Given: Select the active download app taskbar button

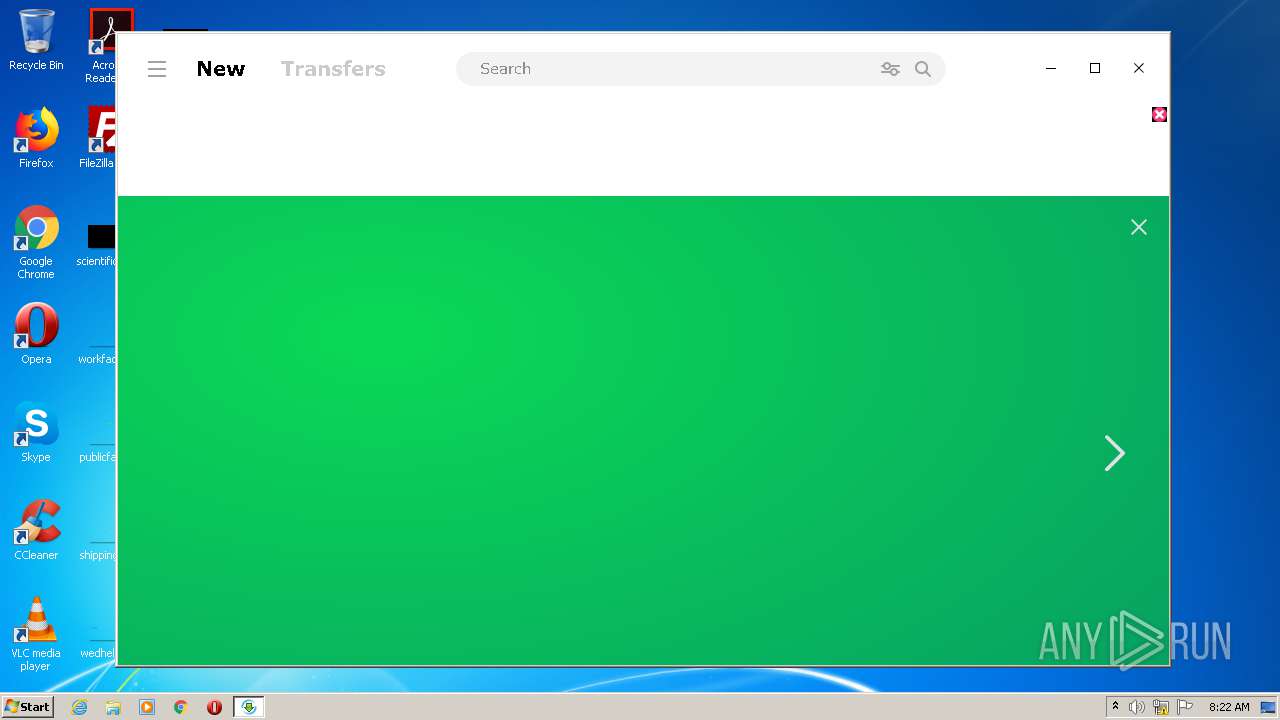Looking at the screenshot, I should [248, 707].
